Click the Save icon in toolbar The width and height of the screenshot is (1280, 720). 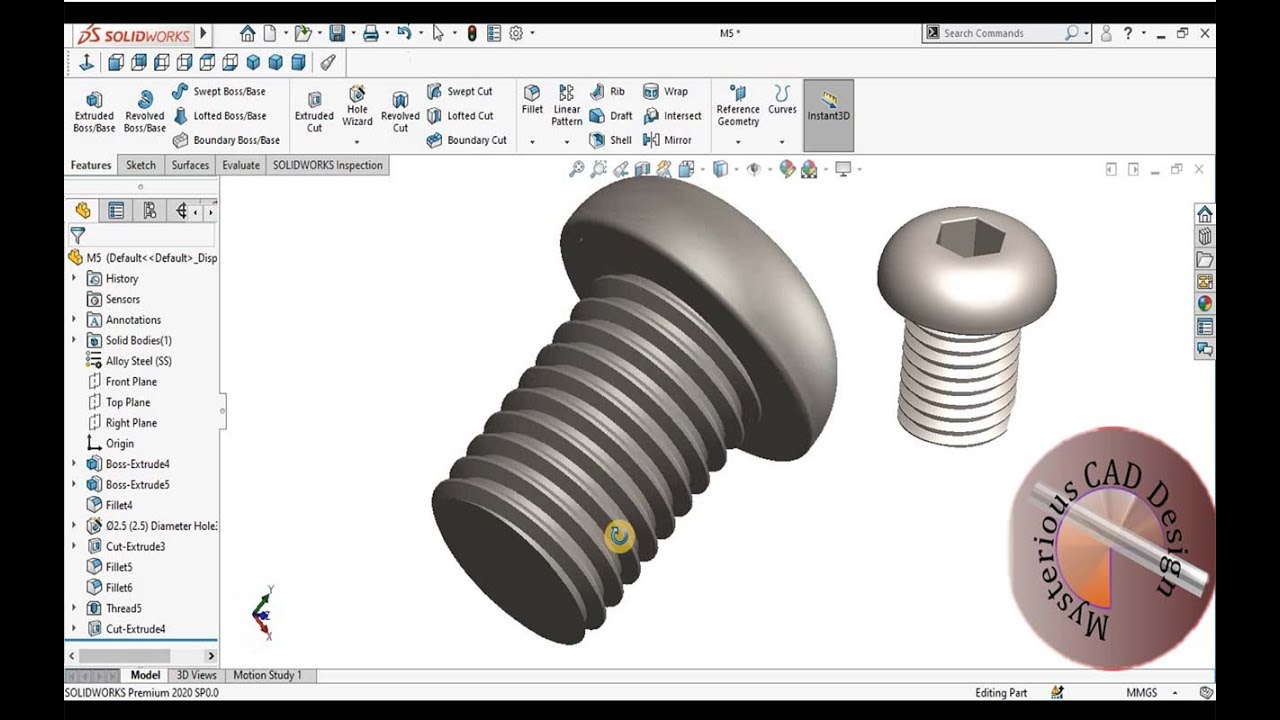(x=337, y=33)
